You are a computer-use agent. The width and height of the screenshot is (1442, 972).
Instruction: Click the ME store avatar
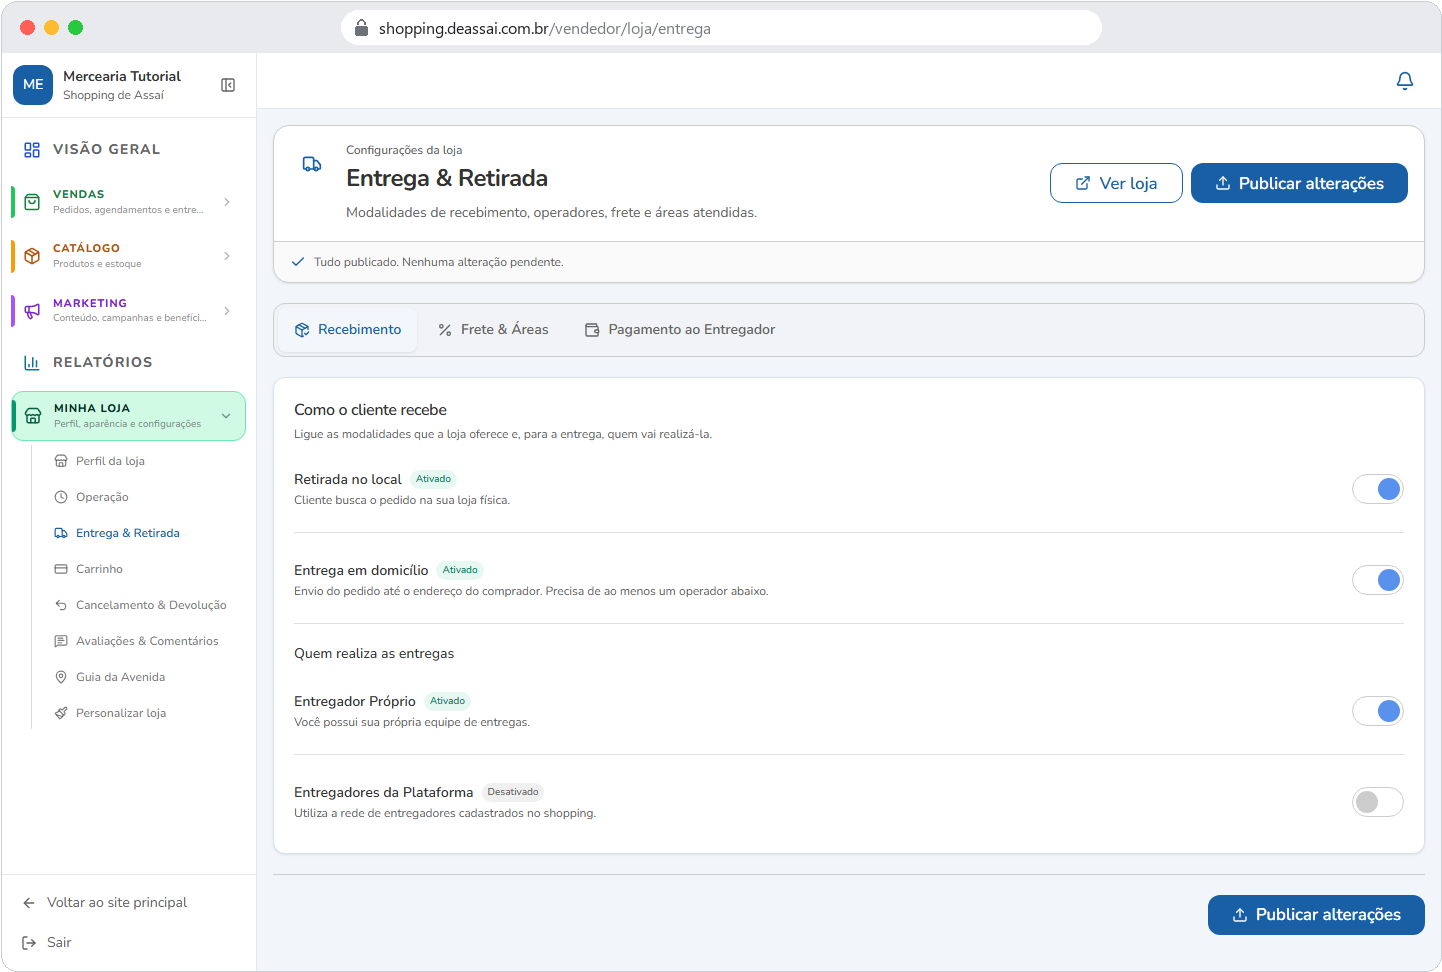[x=33, y=85]
